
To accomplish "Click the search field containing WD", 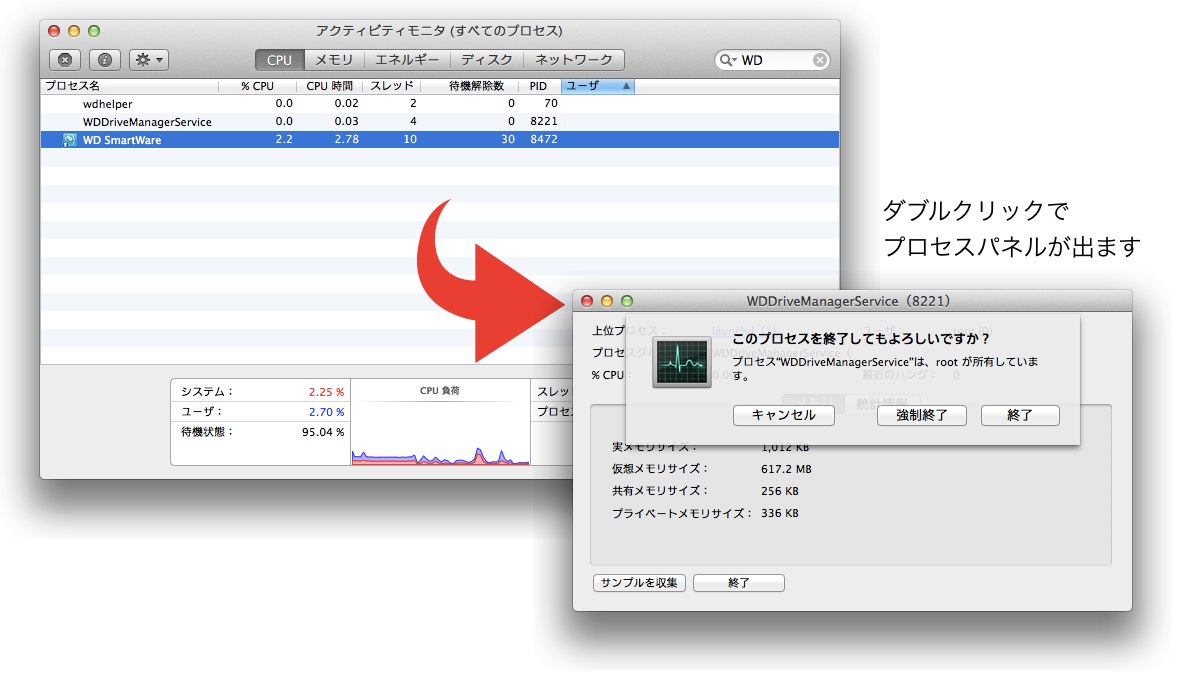I will click(x=773, y=60).
